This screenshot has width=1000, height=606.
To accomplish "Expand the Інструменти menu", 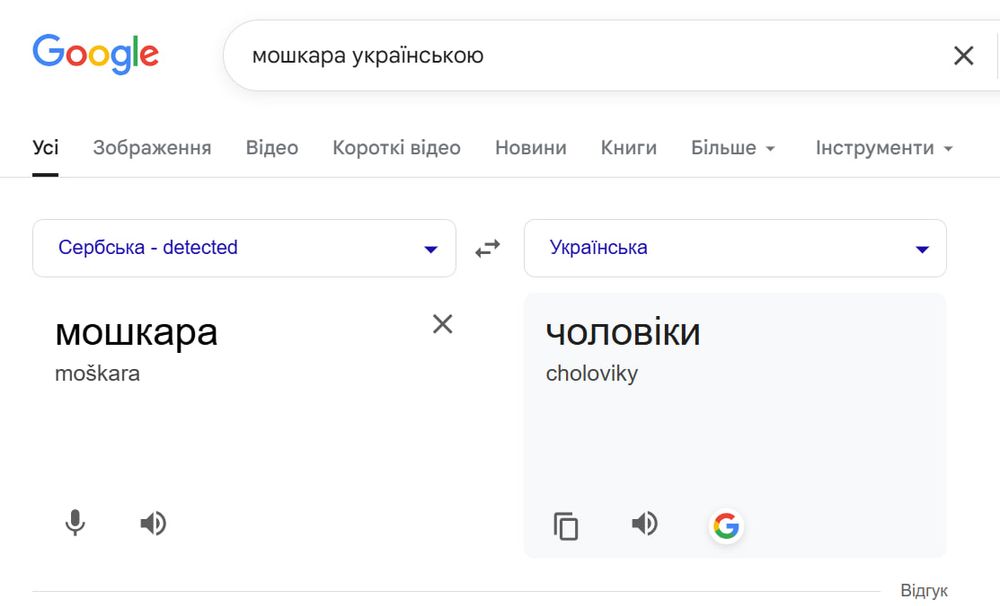I will [x=884, y=148].
